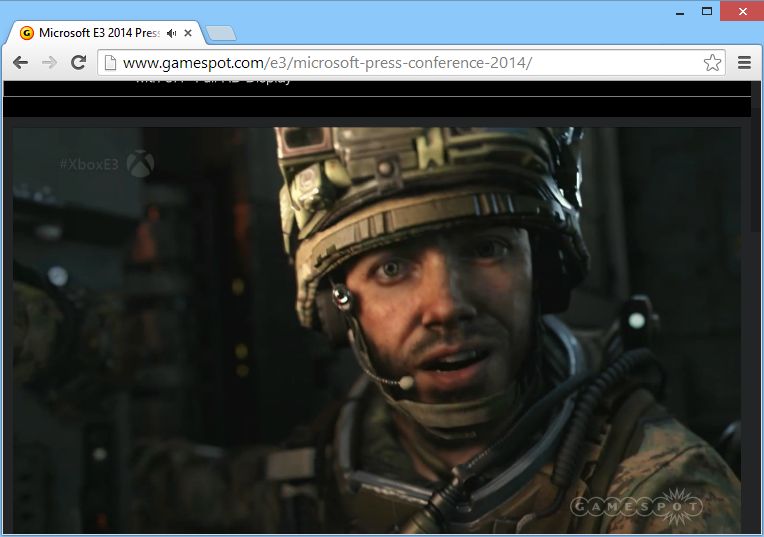Focus the gamespot.com address bar
Image resolution: width=764 pixels, height=537 pixels.
[411, 62]
